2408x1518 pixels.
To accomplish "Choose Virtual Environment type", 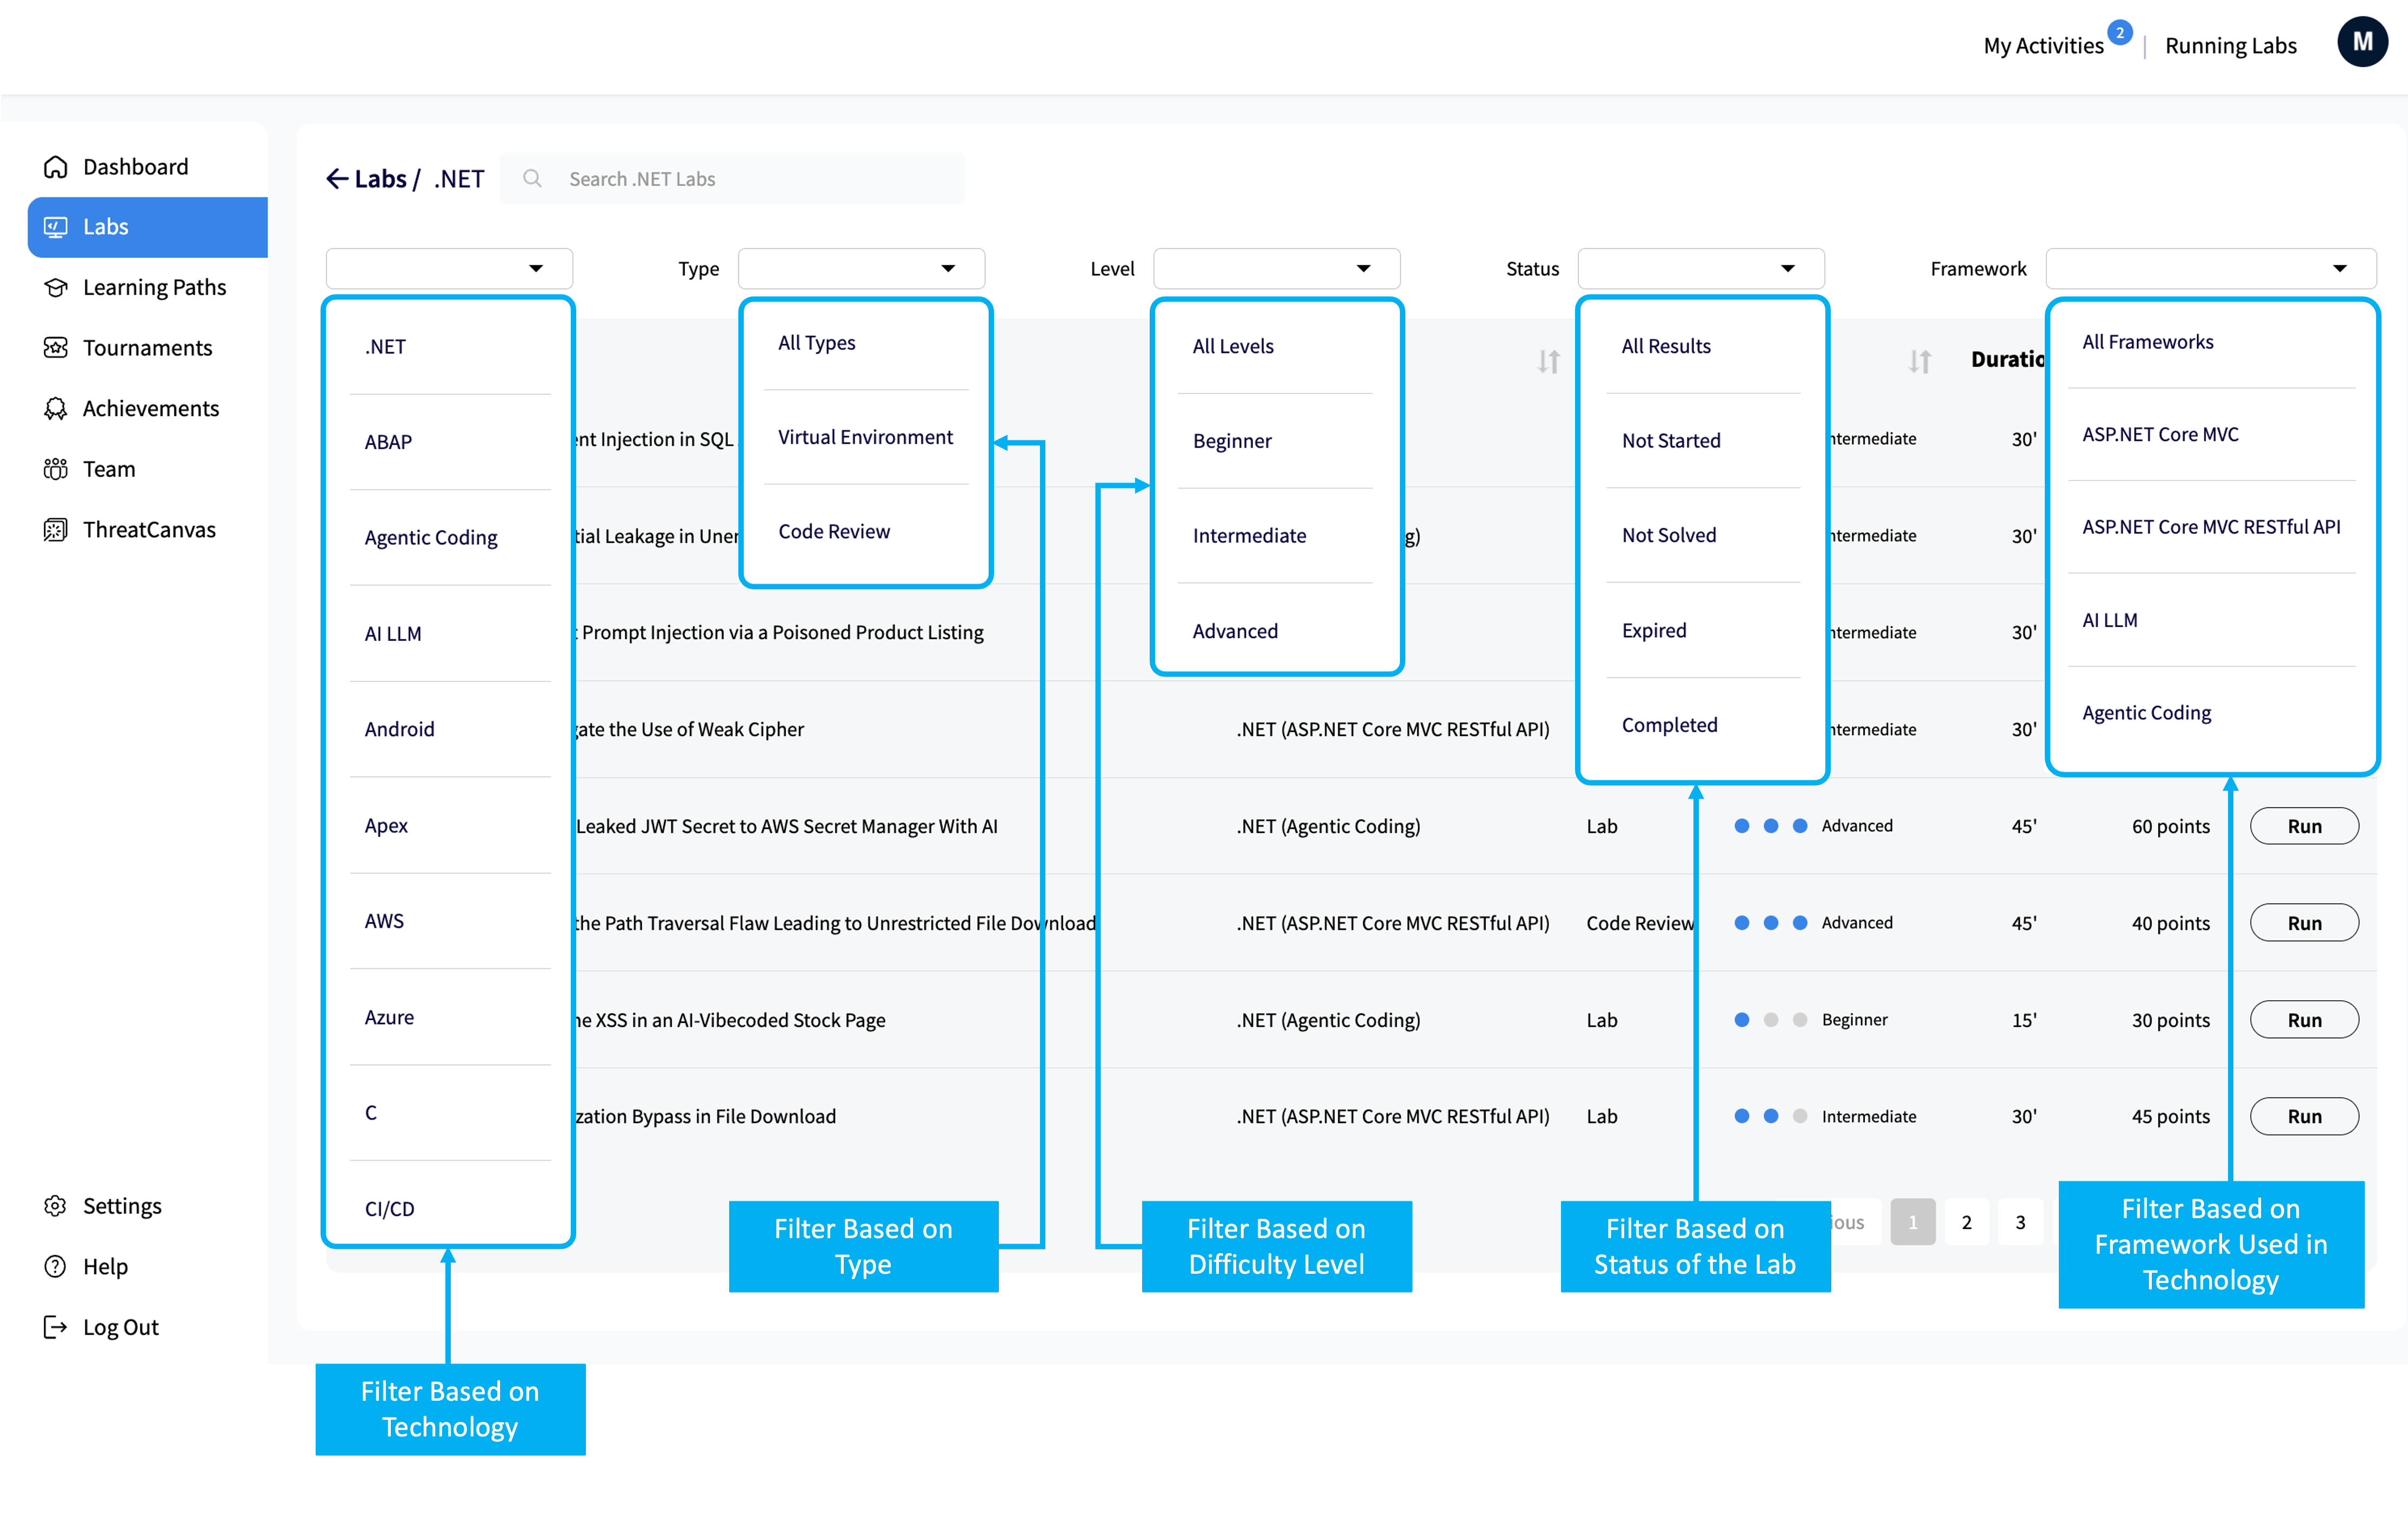I will [866, 437].
